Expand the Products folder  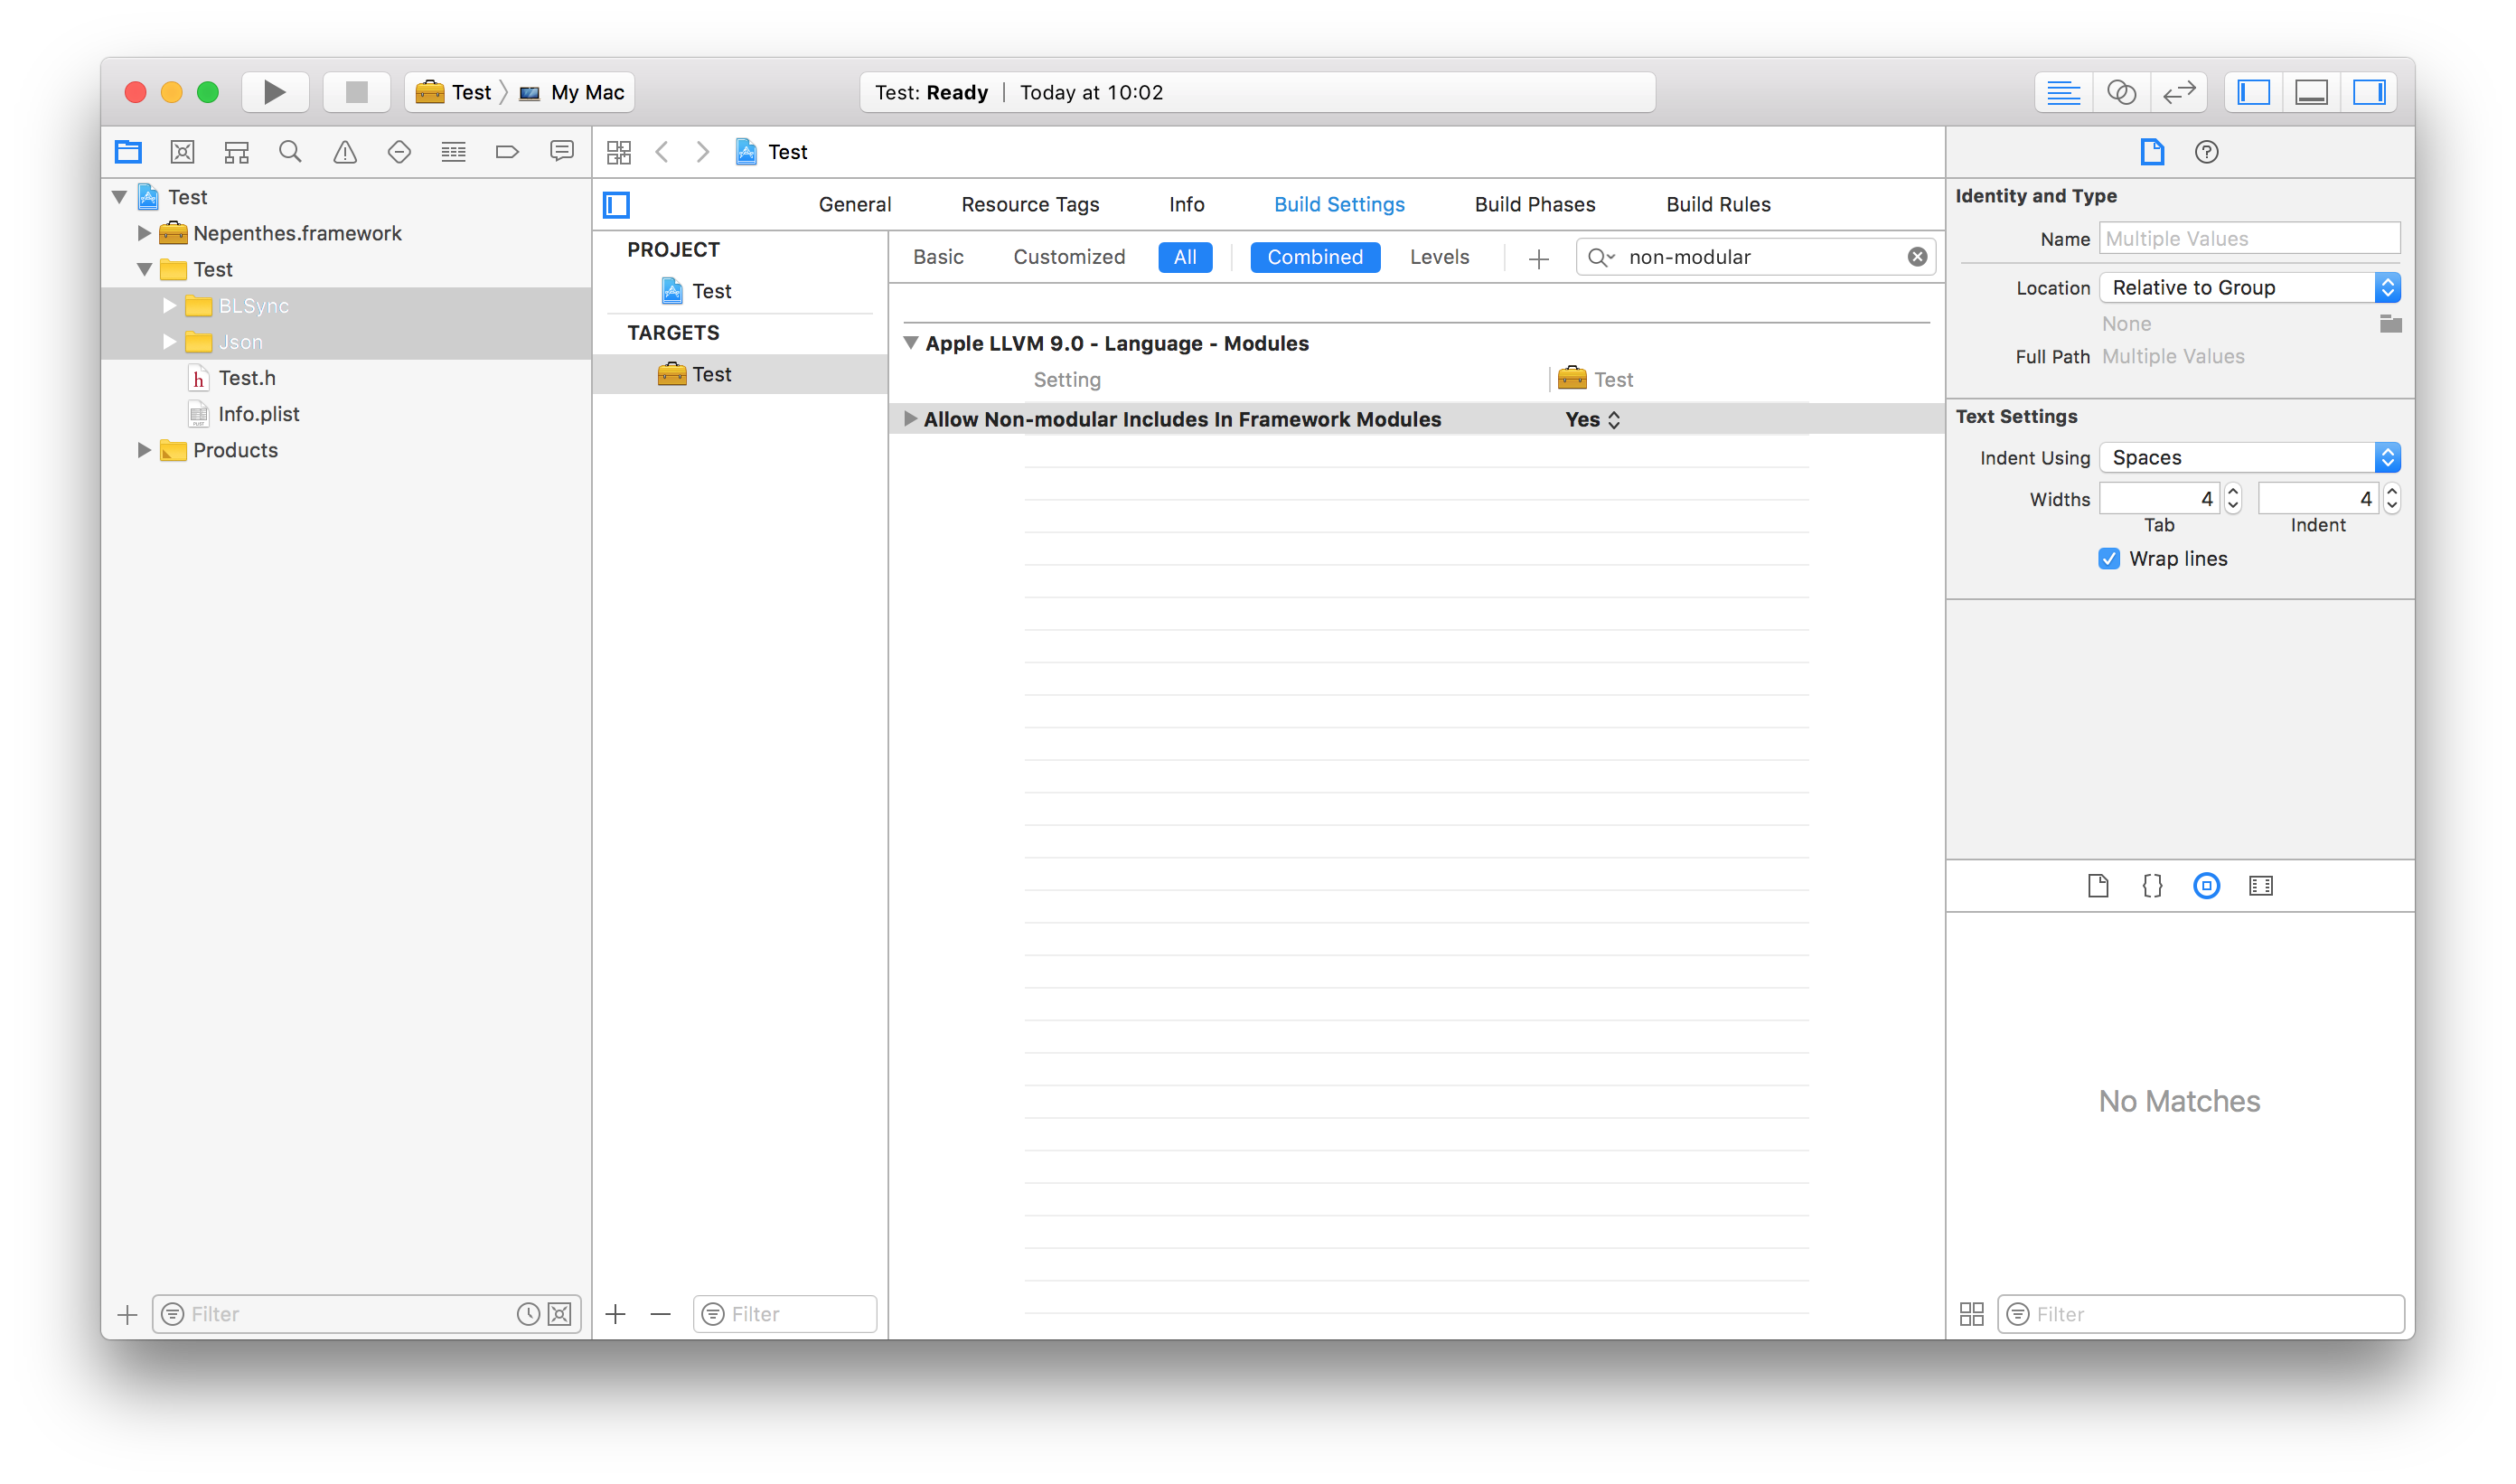pos(144,450)
